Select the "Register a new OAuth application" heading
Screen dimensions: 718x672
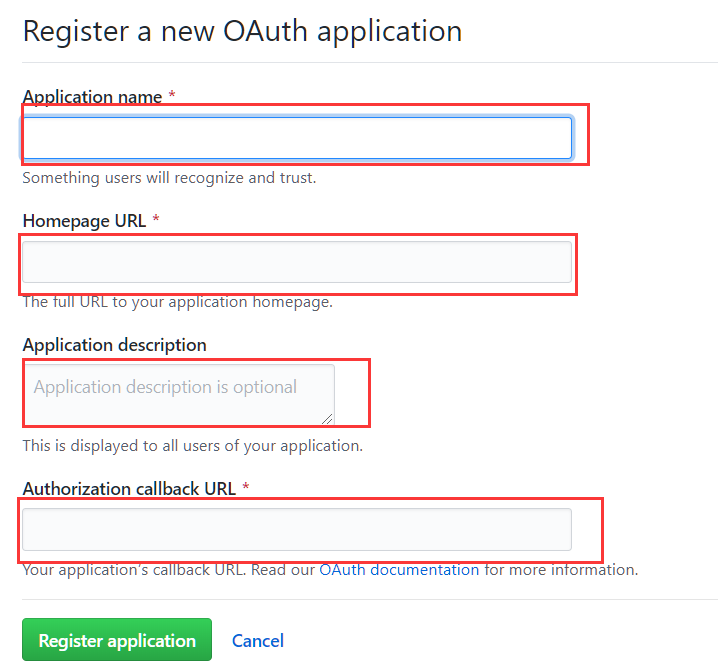(242, 31)
